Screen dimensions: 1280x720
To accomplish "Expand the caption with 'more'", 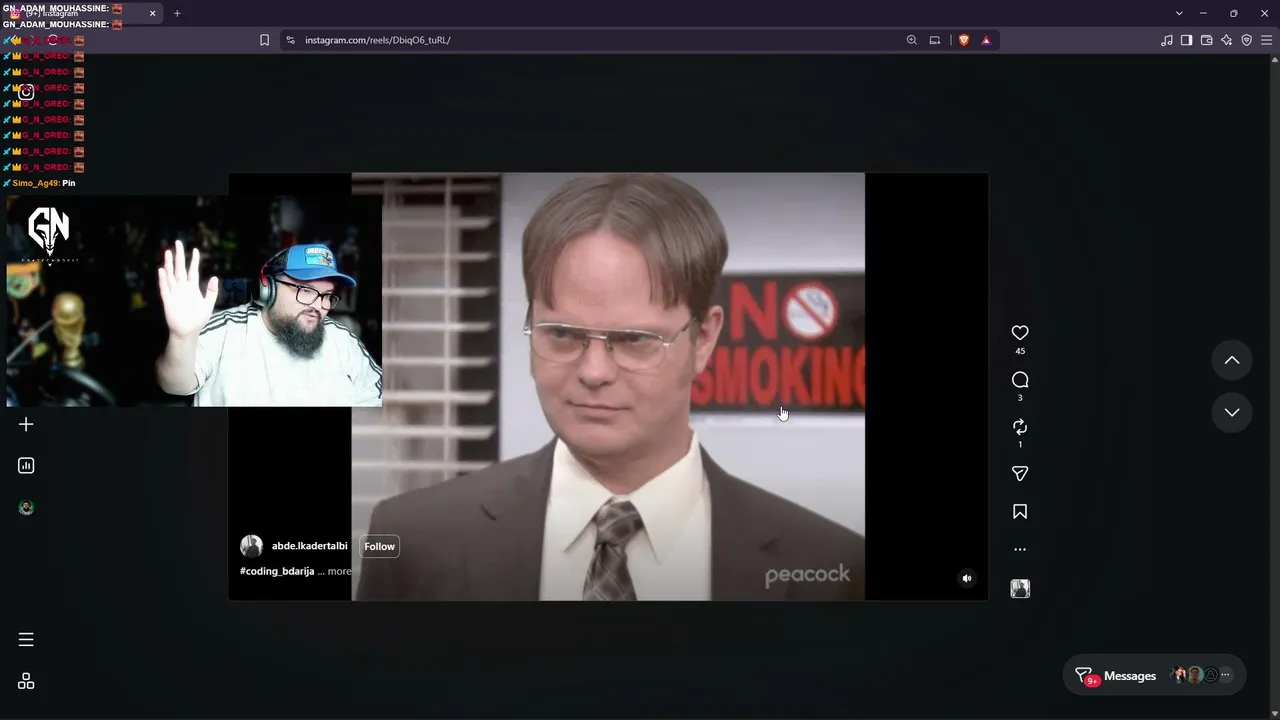I will pos(340,571).
